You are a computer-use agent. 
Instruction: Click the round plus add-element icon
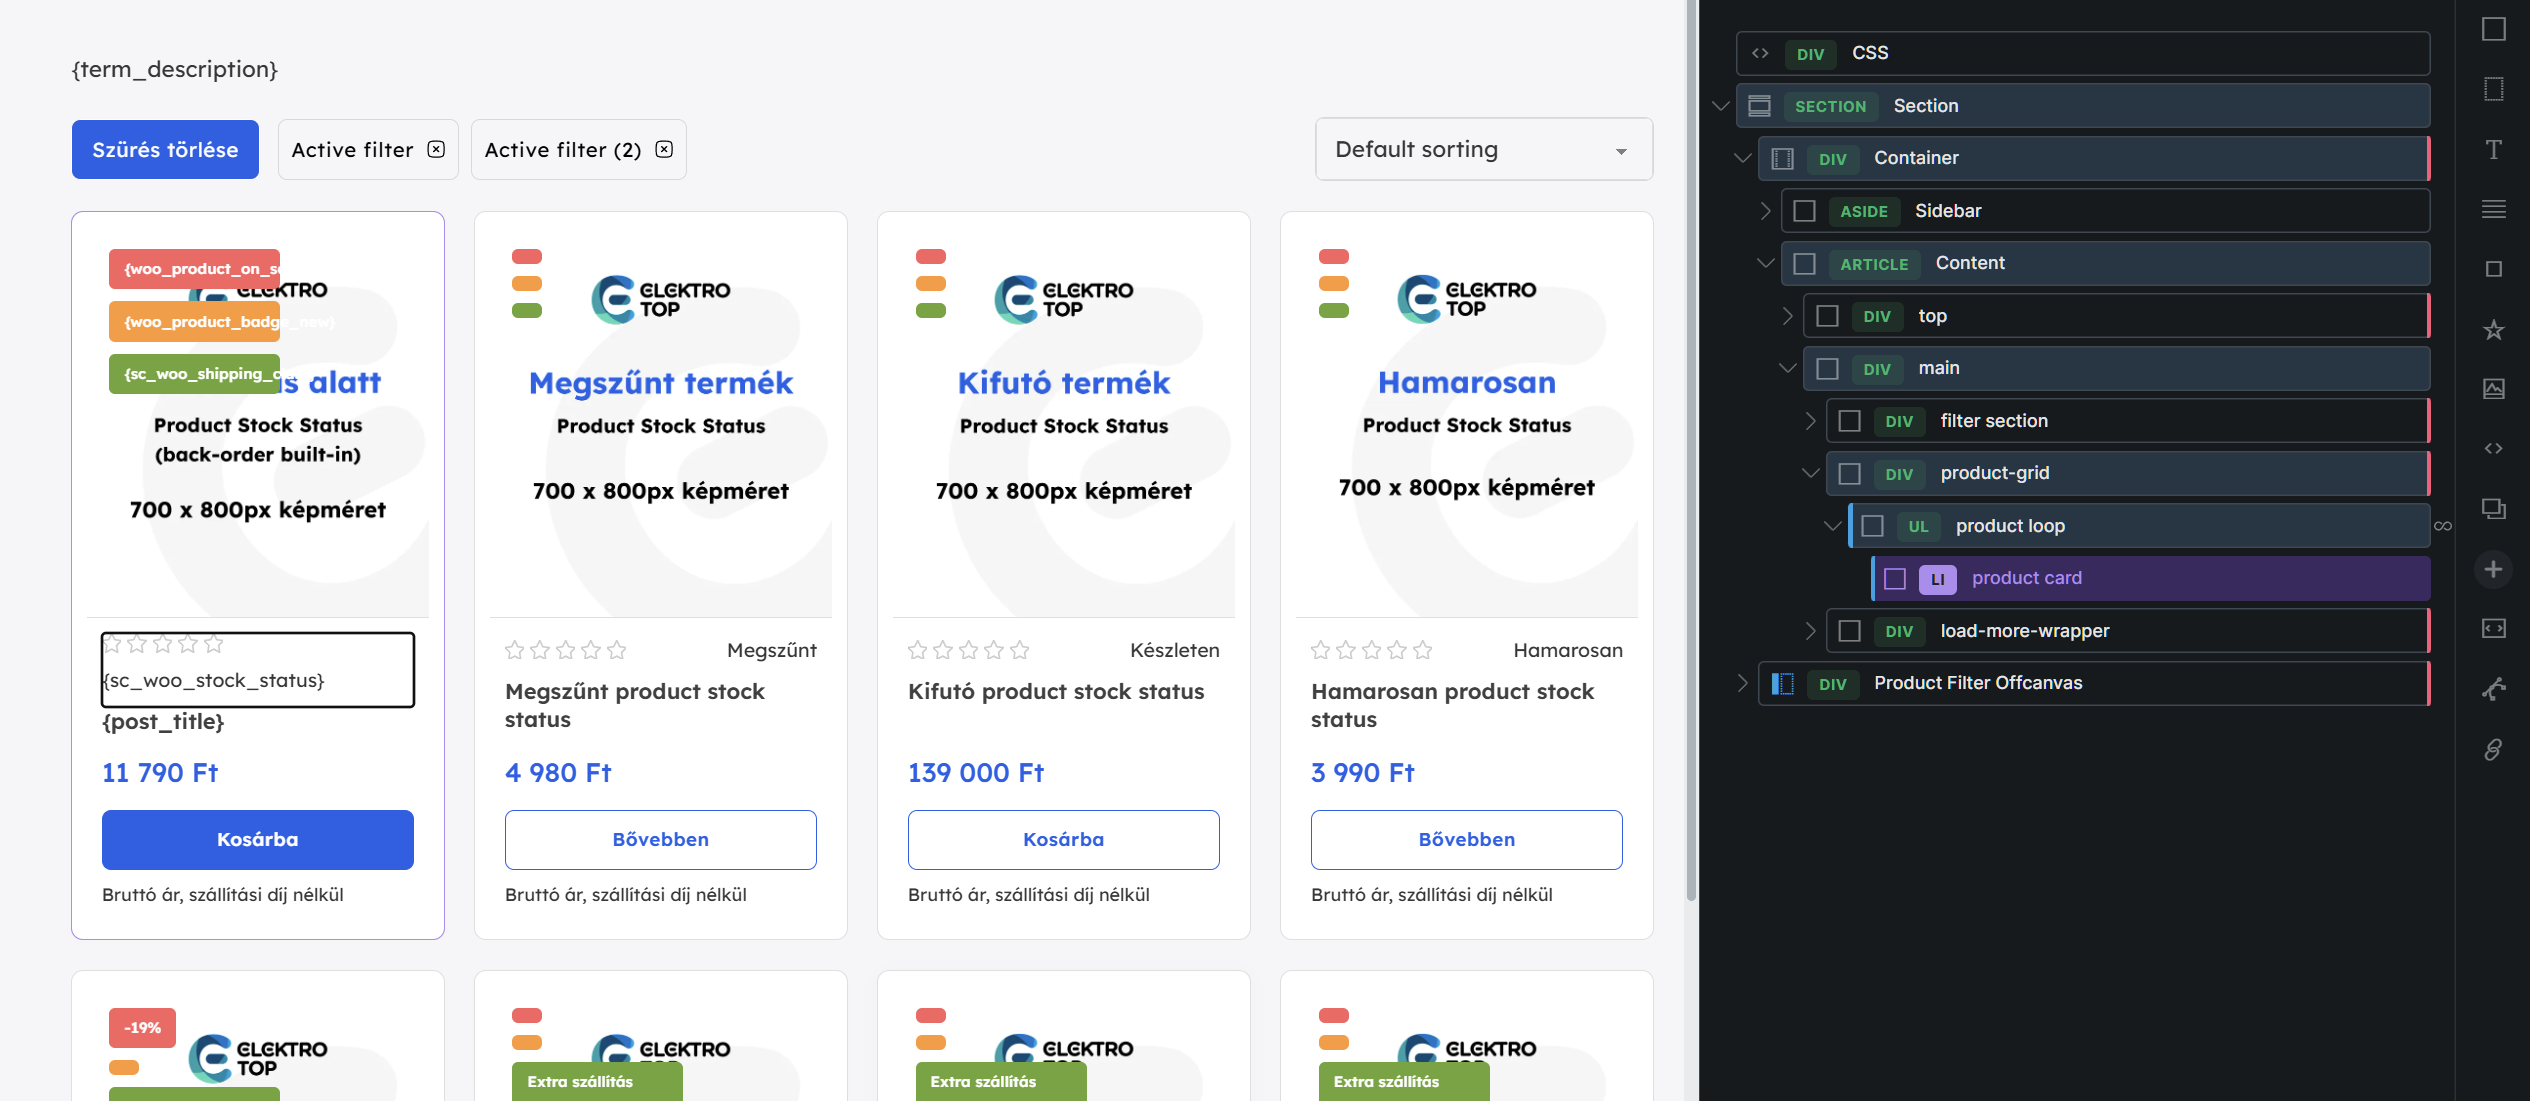pyautogui.click(x=2493, y=569)
